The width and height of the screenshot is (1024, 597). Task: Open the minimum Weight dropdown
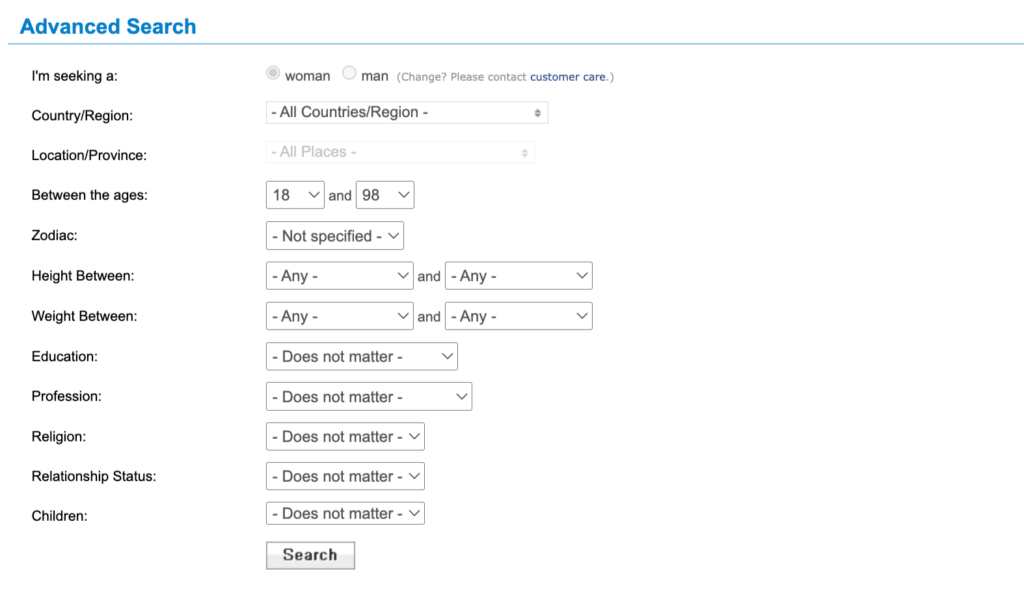(x=340, y=316)
